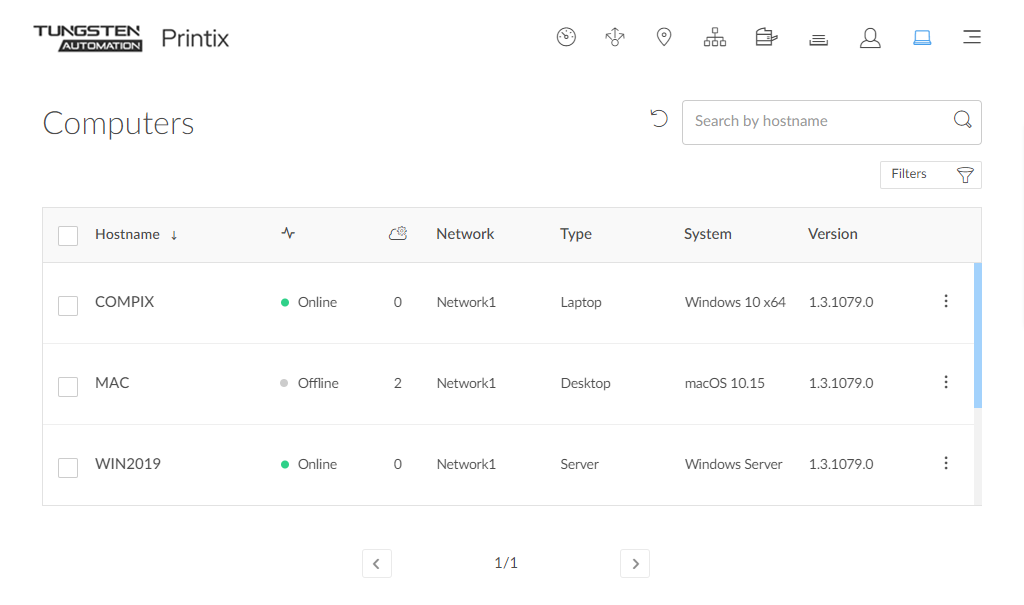This screenshot has height=605, width=1024.
Task: Open the Print queues icon
Action: click(766, 38)
